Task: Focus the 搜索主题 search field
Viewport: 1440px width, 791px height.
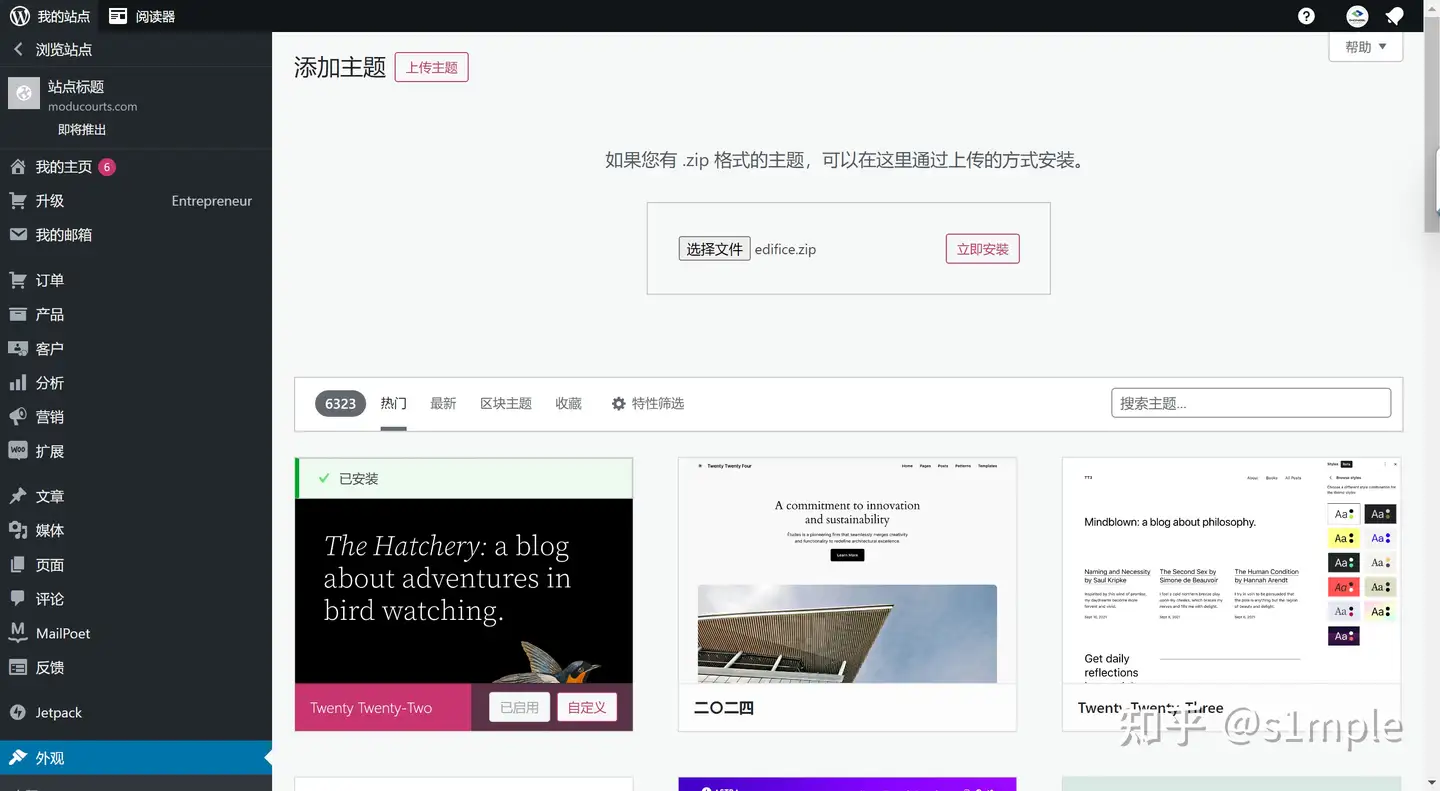Action: click(1251, 403)
